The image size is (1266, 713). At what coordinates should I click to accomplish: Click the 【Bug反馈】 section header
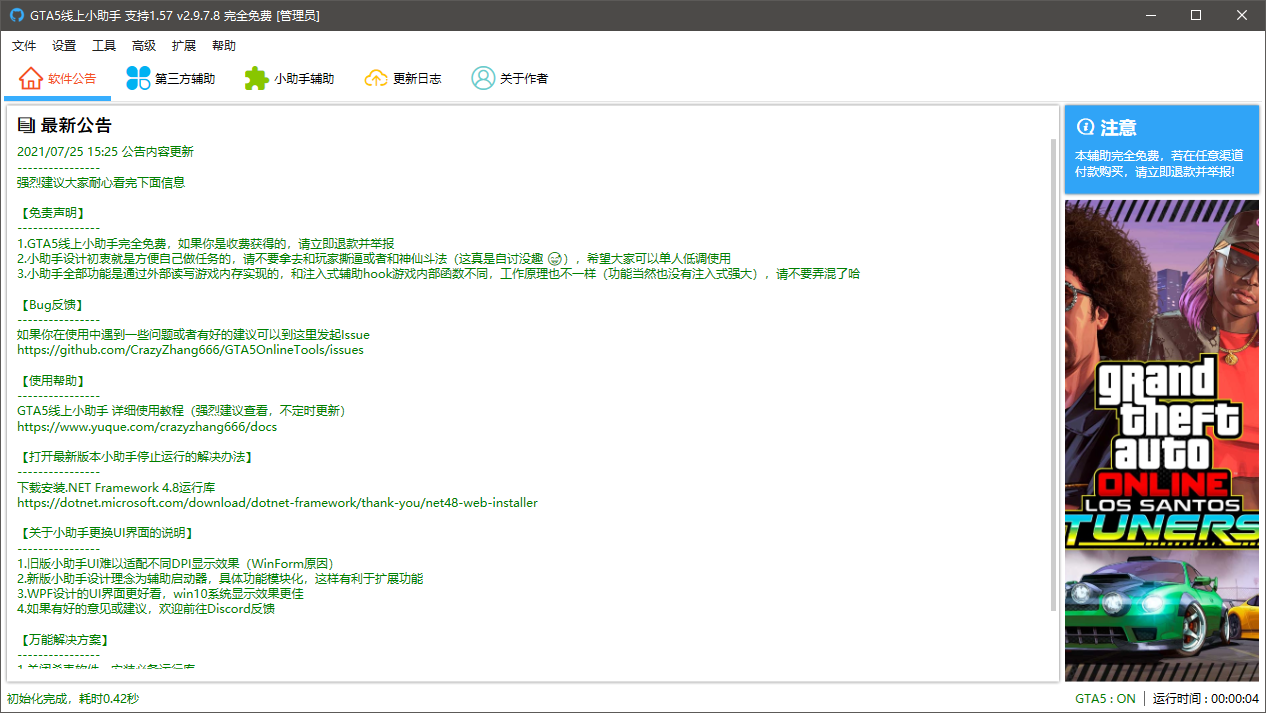point(50,304)
